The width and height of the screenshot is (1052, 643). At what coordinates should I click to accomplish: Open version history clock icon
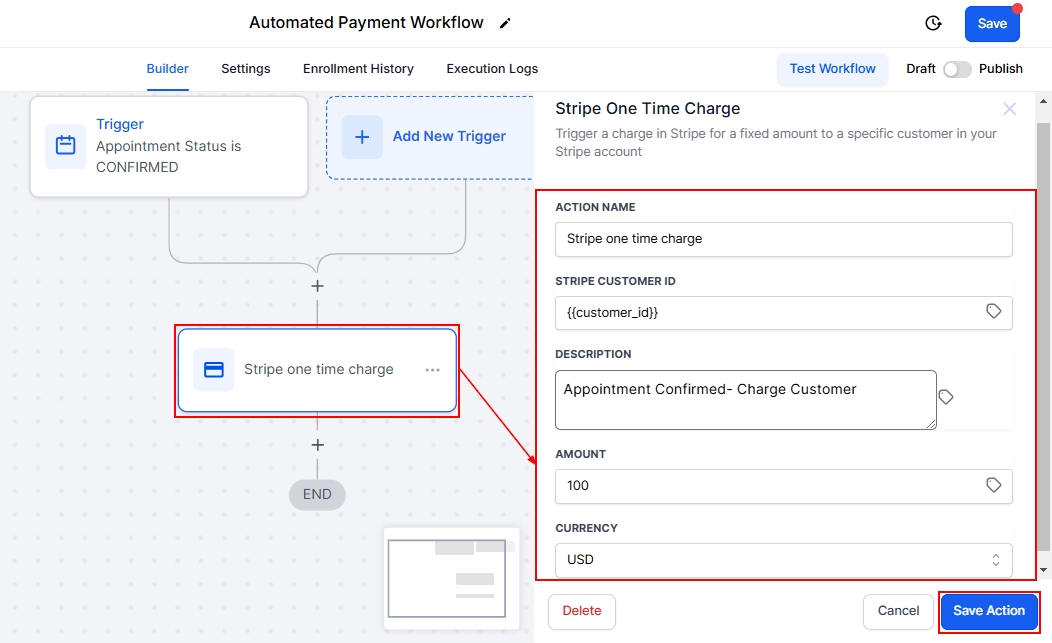pos(932,23)
